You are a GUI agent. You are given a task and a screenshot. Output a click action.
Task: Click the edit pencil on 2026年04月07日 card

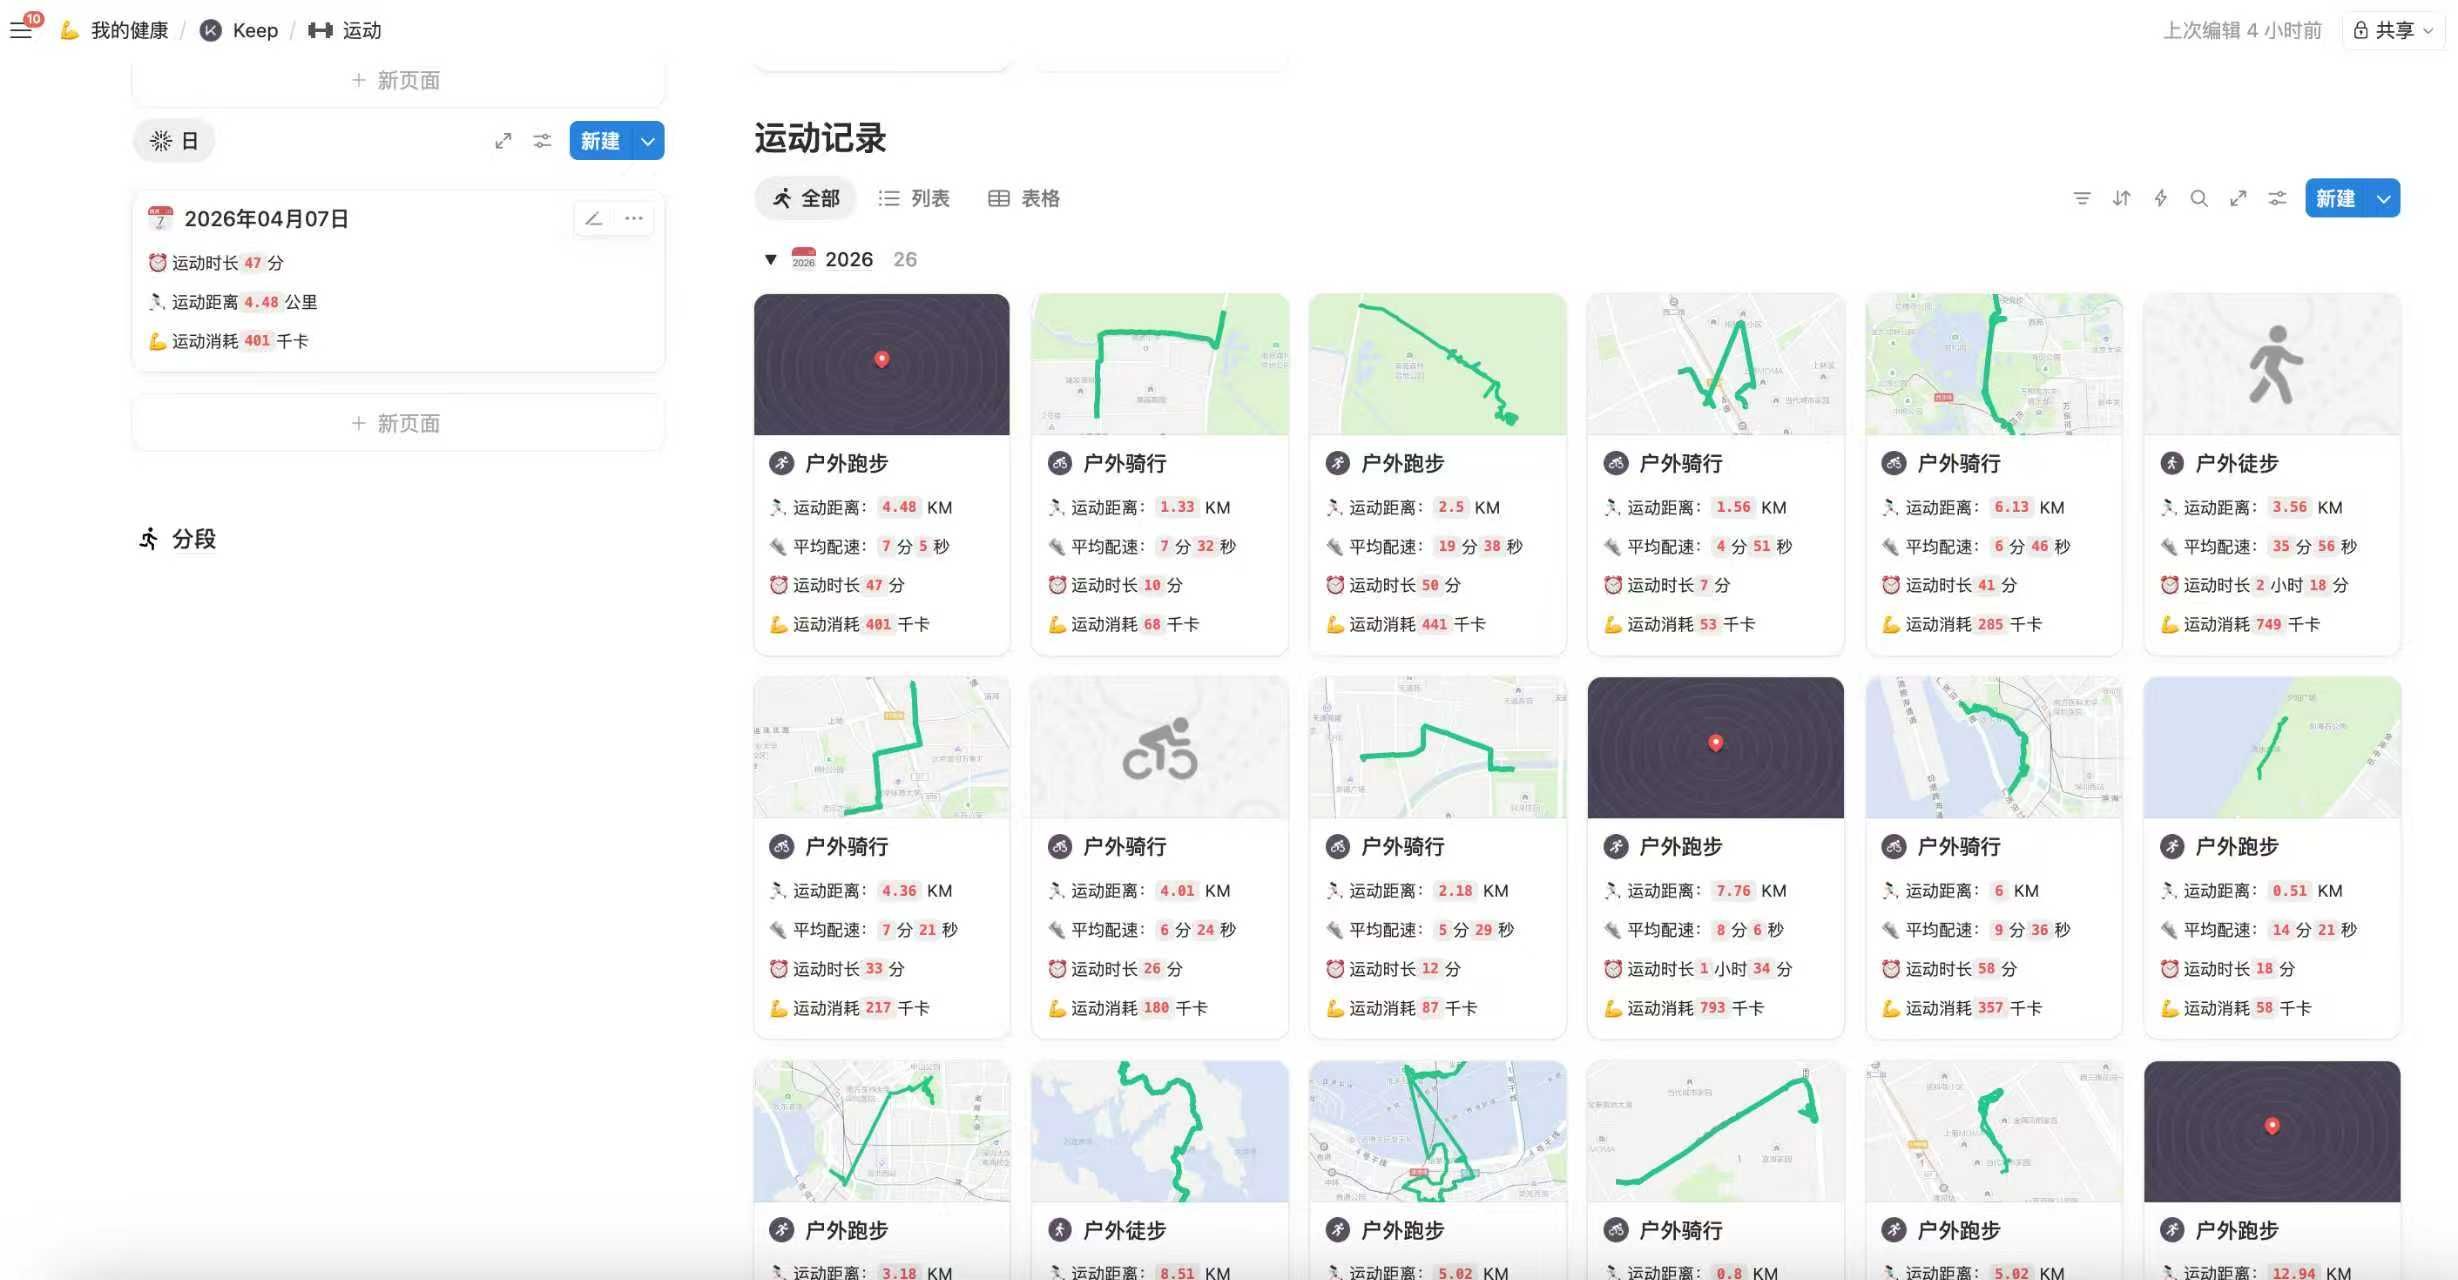[x=594, y=218]
